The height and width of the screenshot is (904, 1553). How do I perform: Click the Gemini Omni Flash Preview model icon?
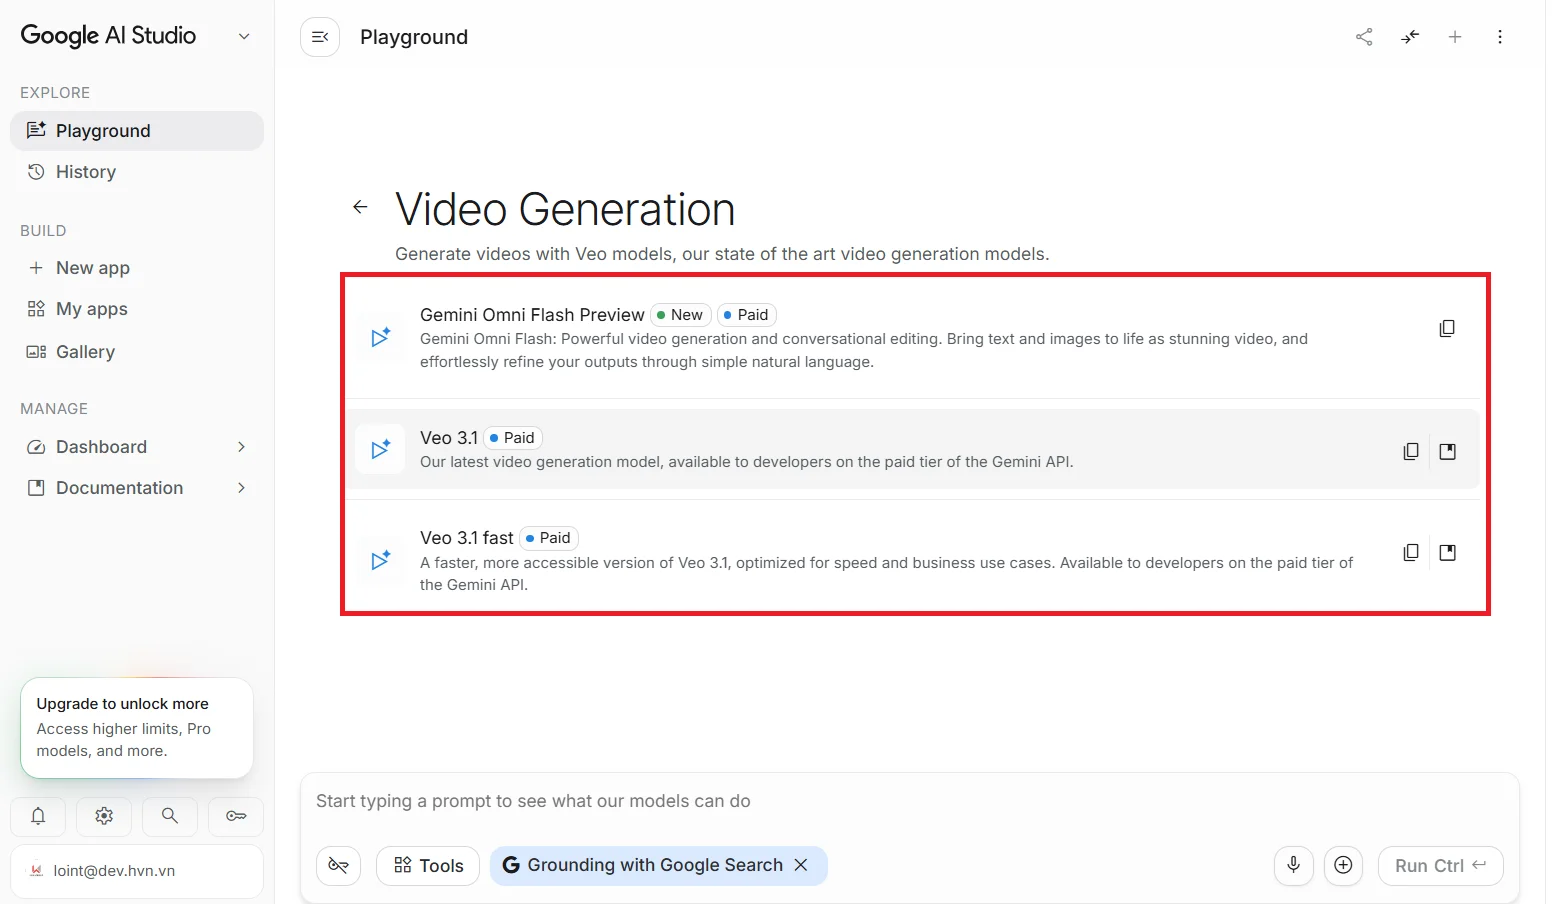pos(380,337)
